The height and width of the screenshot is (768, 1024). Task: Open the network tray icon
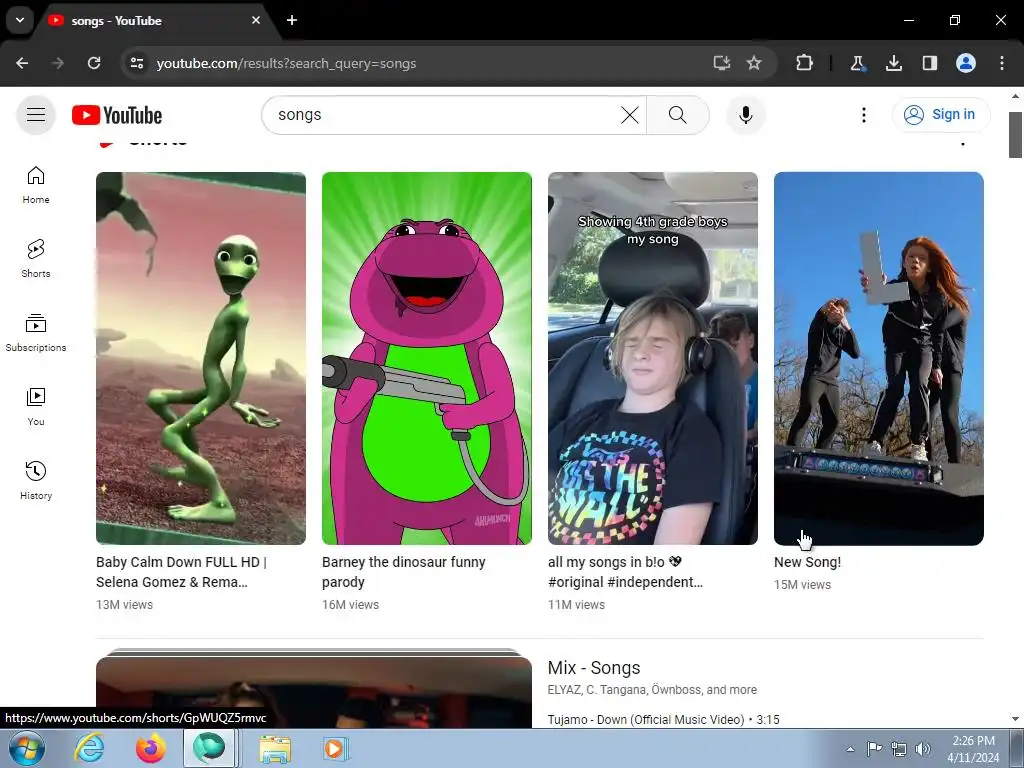(x=899, y=749)
